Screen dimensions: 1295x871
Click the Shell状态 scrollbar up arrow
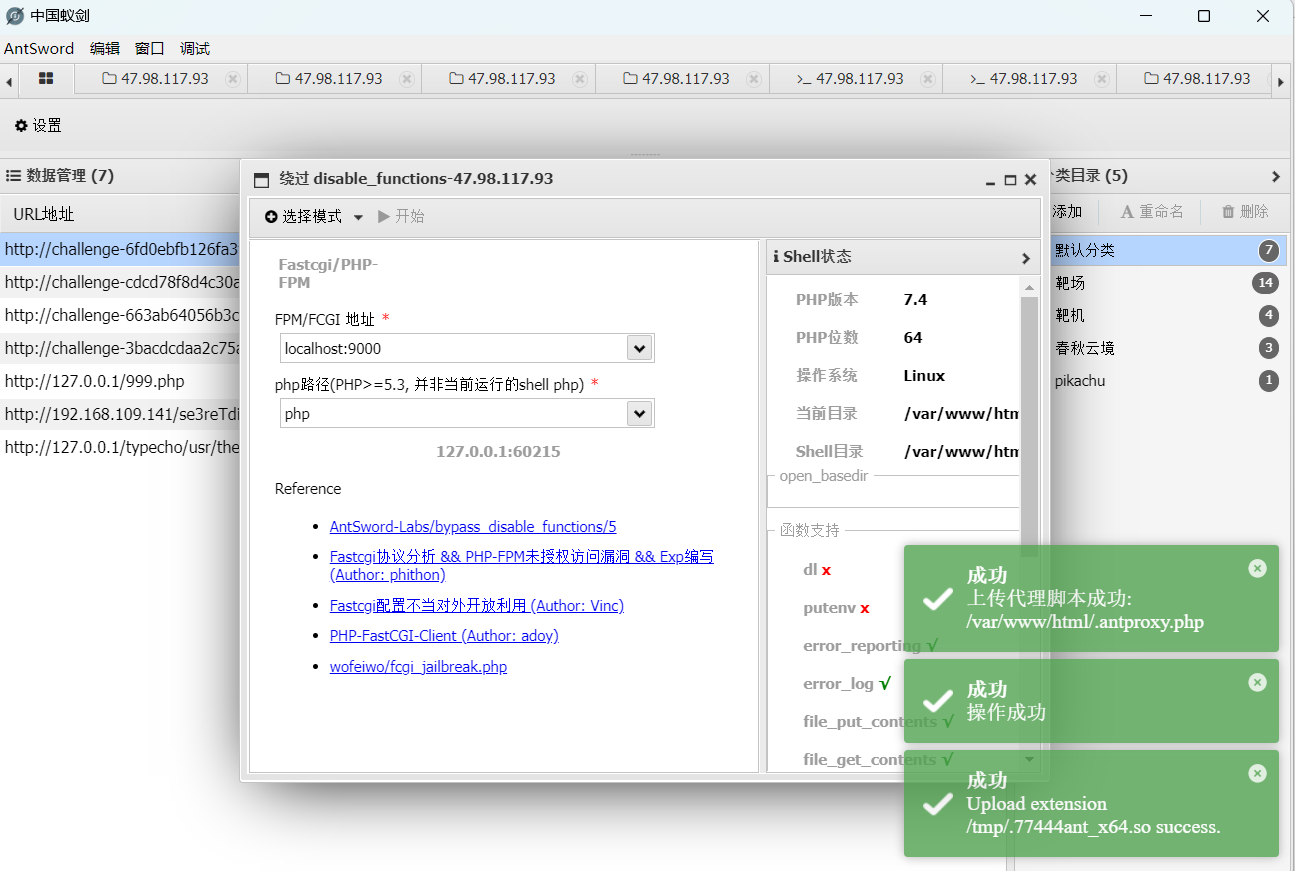(1029, 287)
